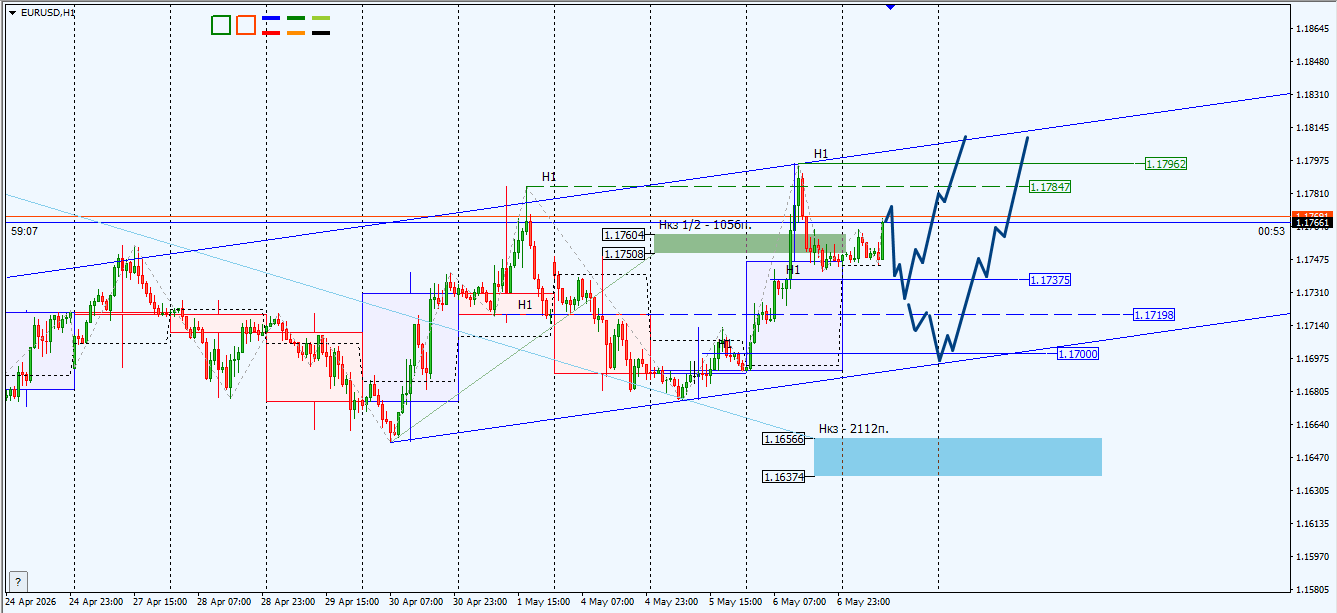This screenshot has height=613, width=1337.
Task: Select the 1.17604 zone level label
Action: [623, 235]
